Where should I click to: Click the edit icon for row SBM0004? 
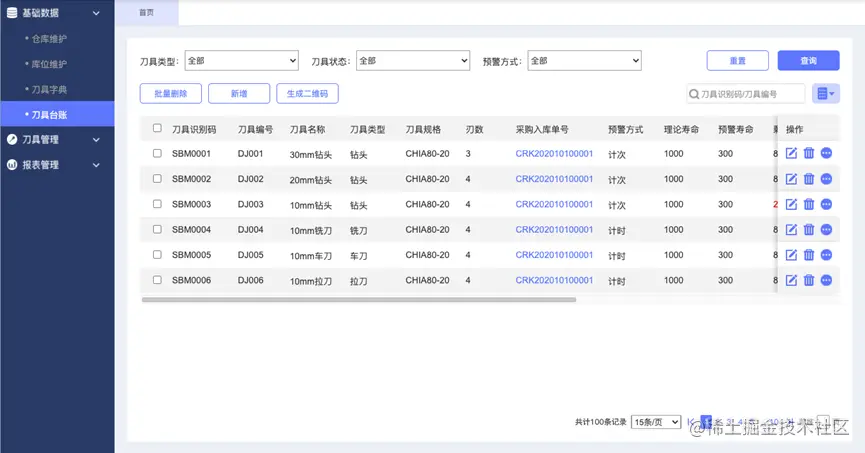[x=791, y=230]
